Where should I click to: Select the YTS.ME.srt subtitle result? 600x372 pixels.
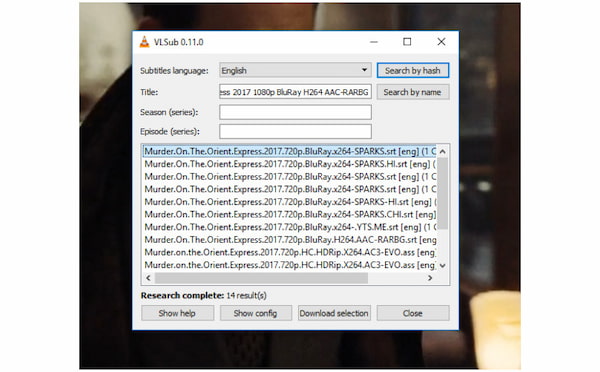pos(290,227)
